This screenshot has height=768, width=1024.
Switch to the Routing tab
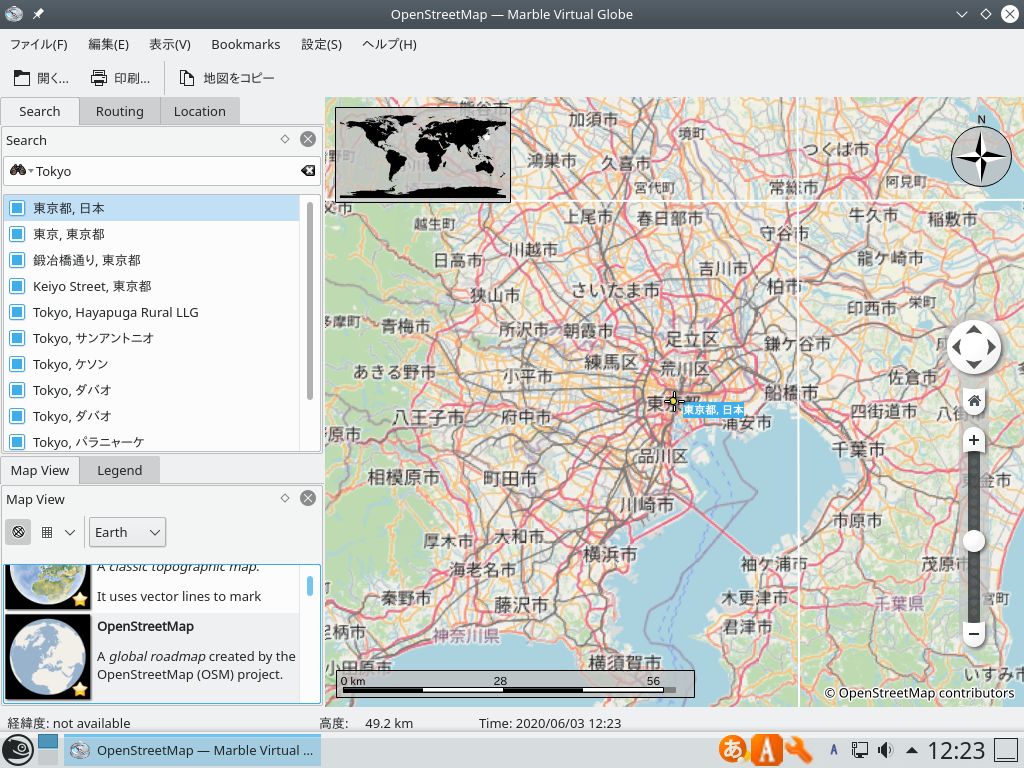120,111
